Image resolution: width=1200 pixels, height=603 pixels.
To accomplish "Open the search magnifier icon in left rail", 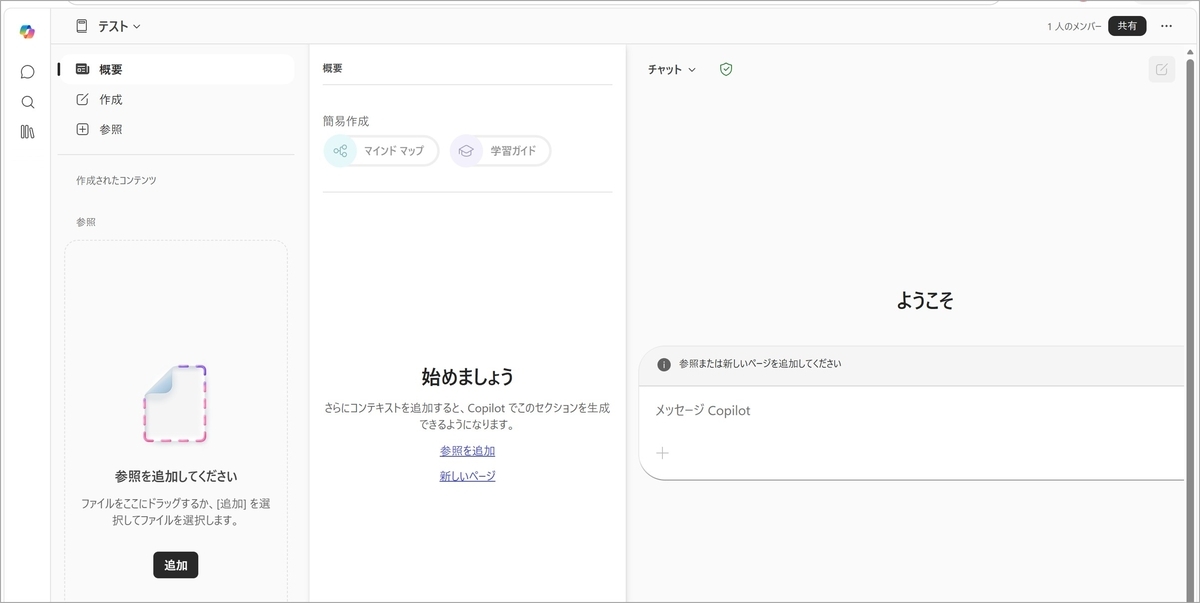I will pos(27,102).
